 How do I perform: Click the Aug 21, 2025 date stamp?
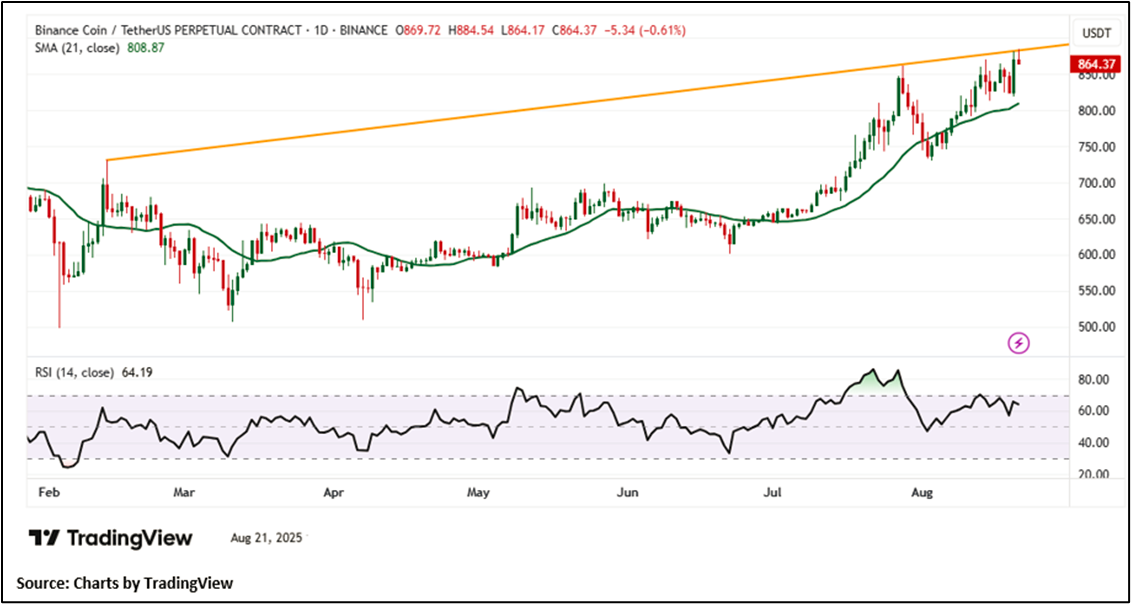click(x=268, y=538)
